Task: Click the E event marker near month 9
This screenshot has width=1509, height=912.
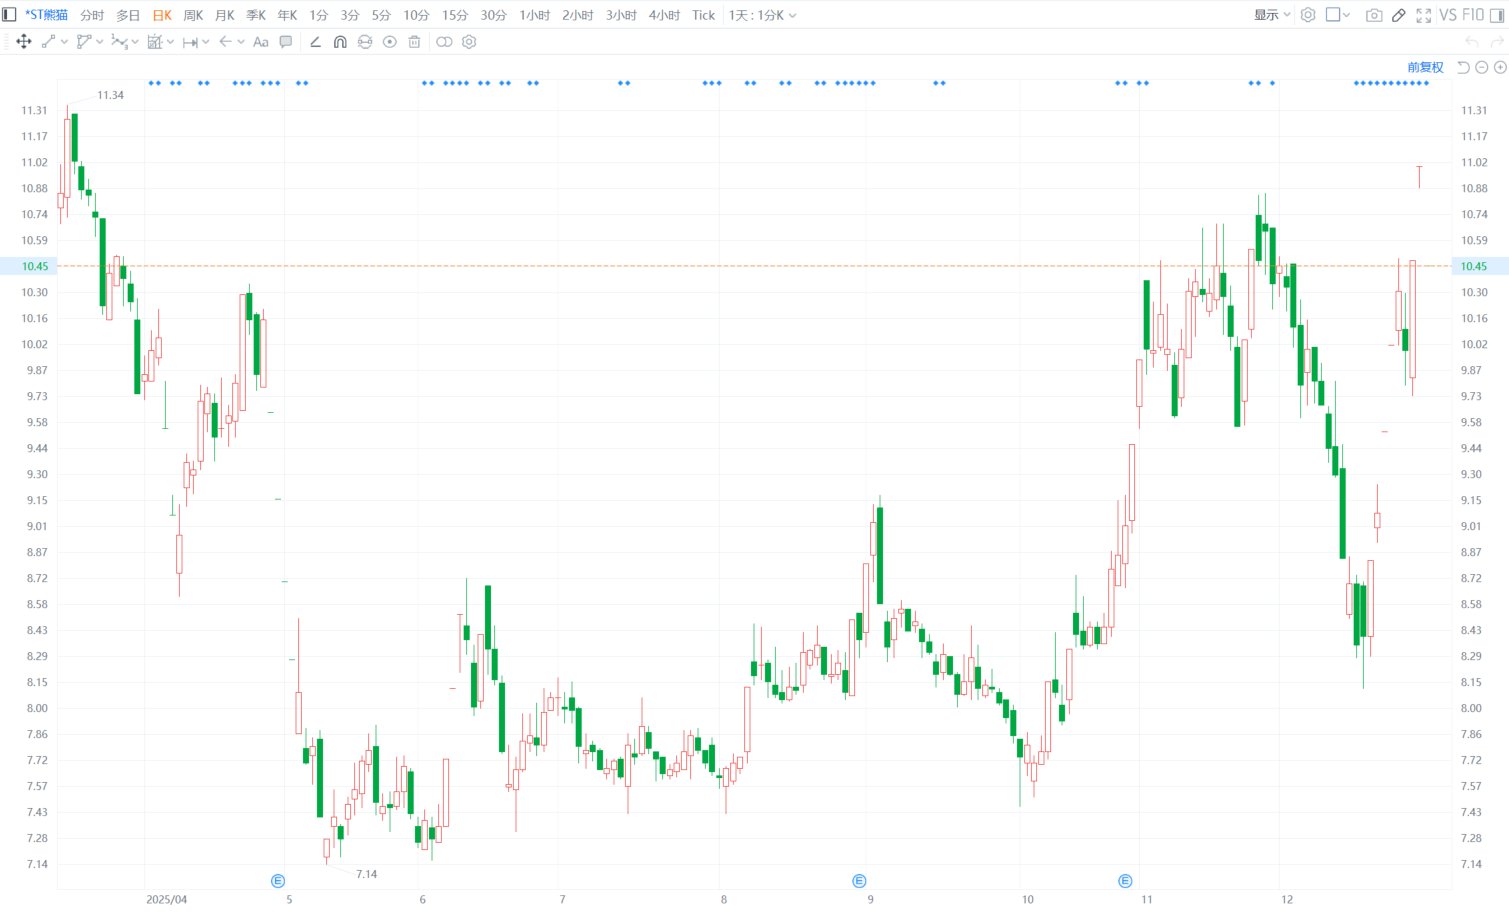Action: [x=859, y=881]
